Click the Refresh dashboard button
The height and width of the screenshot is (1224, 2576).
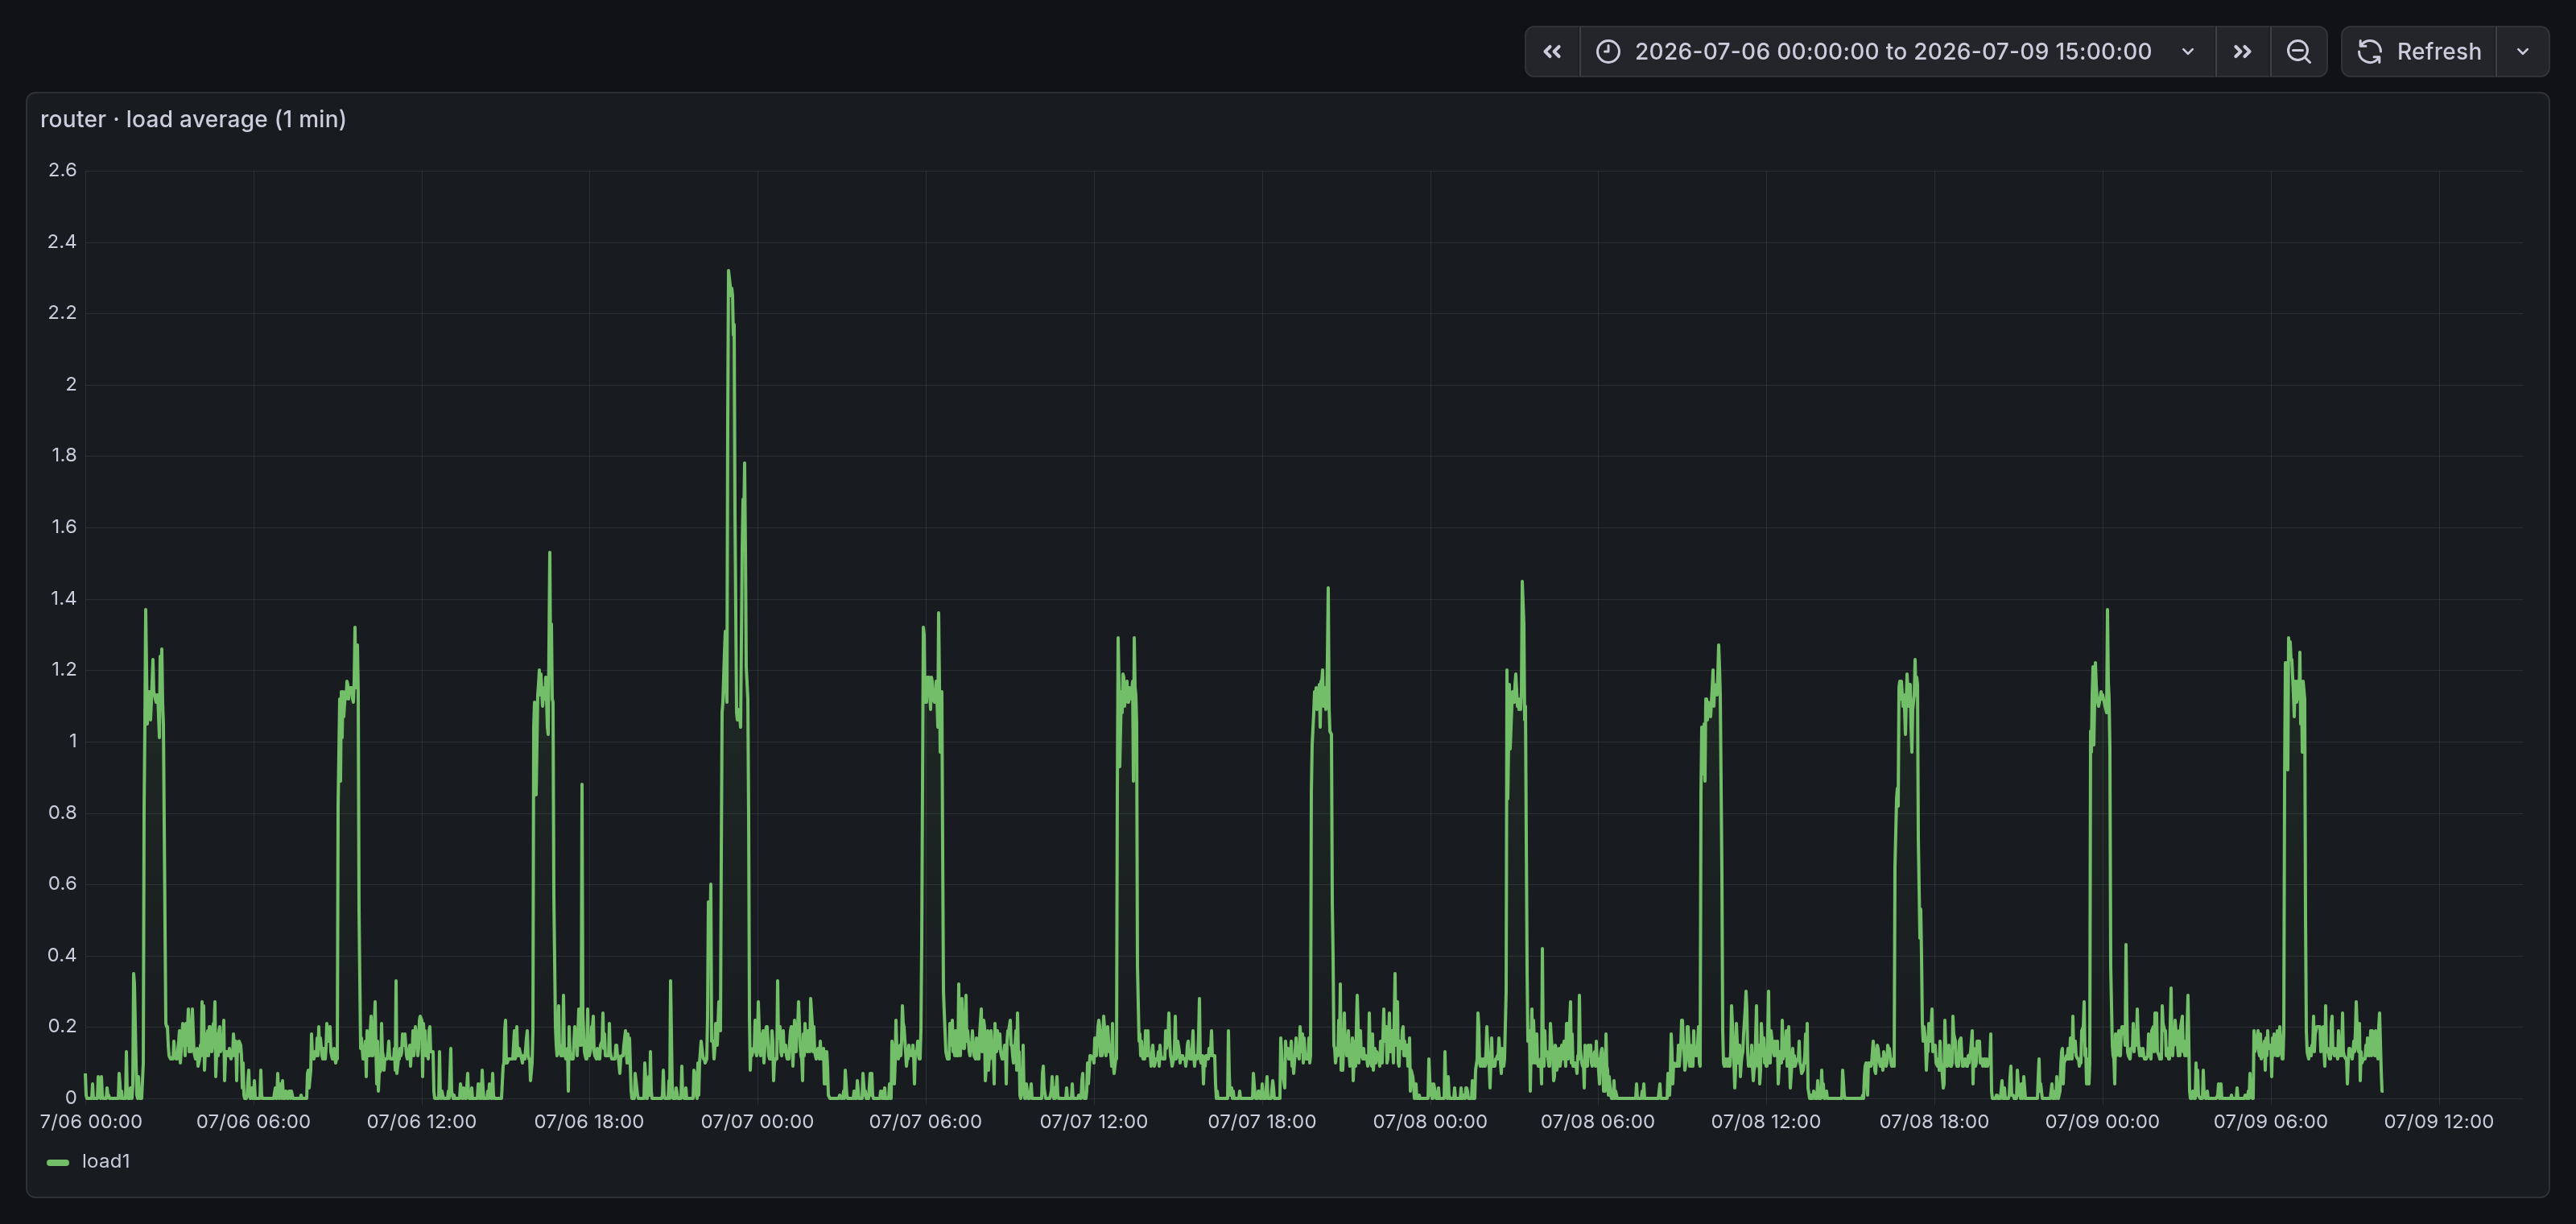point(2419,52)
